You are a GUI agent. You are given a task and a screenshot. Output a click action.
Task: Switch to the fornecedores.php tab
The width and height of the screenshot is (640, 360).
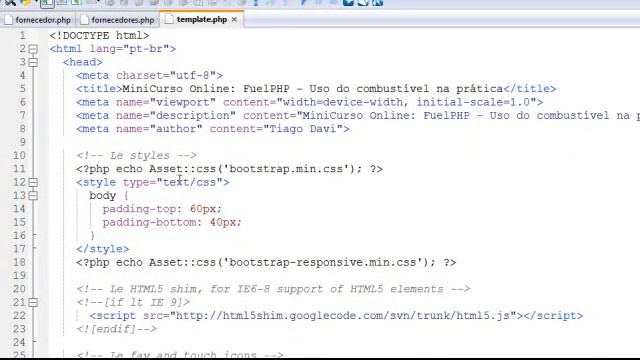point(118,20)
